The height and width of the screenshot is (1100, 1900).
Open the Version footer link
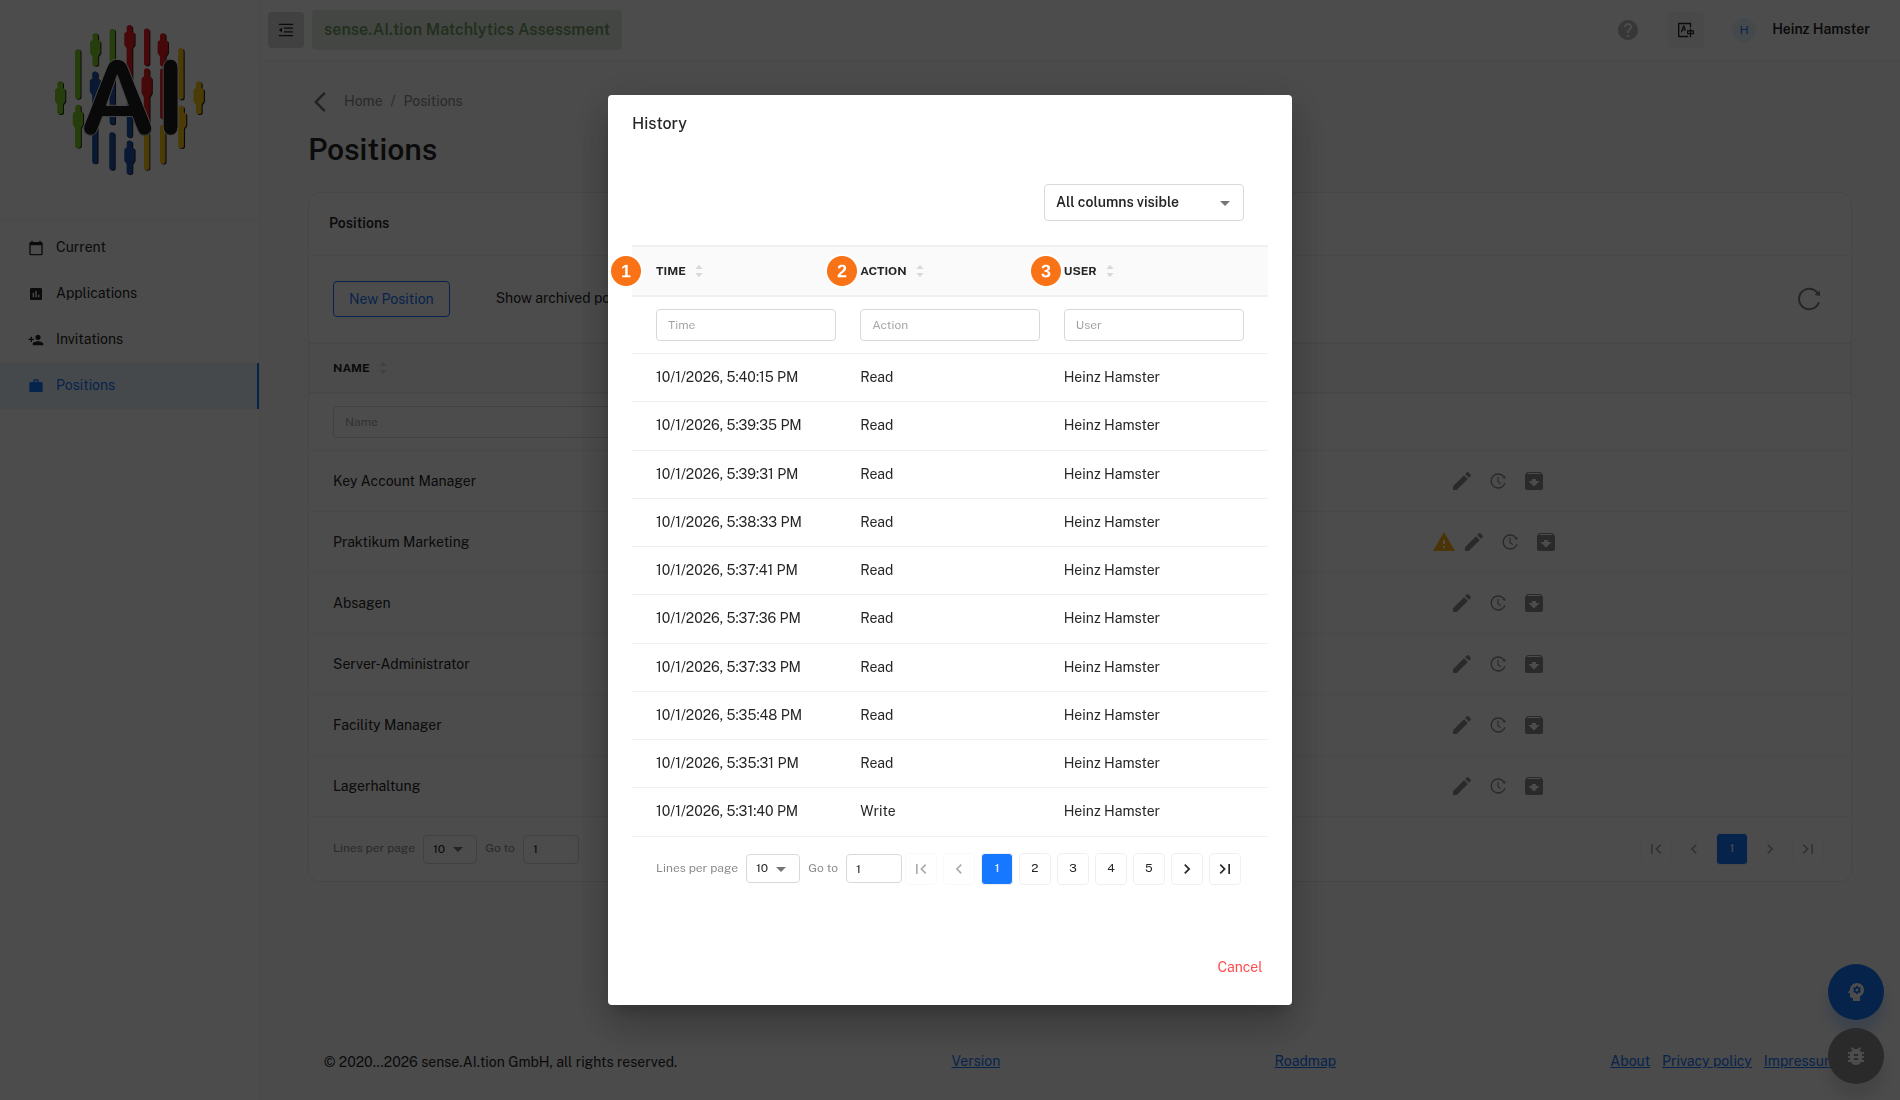[x=976, y=1061]
